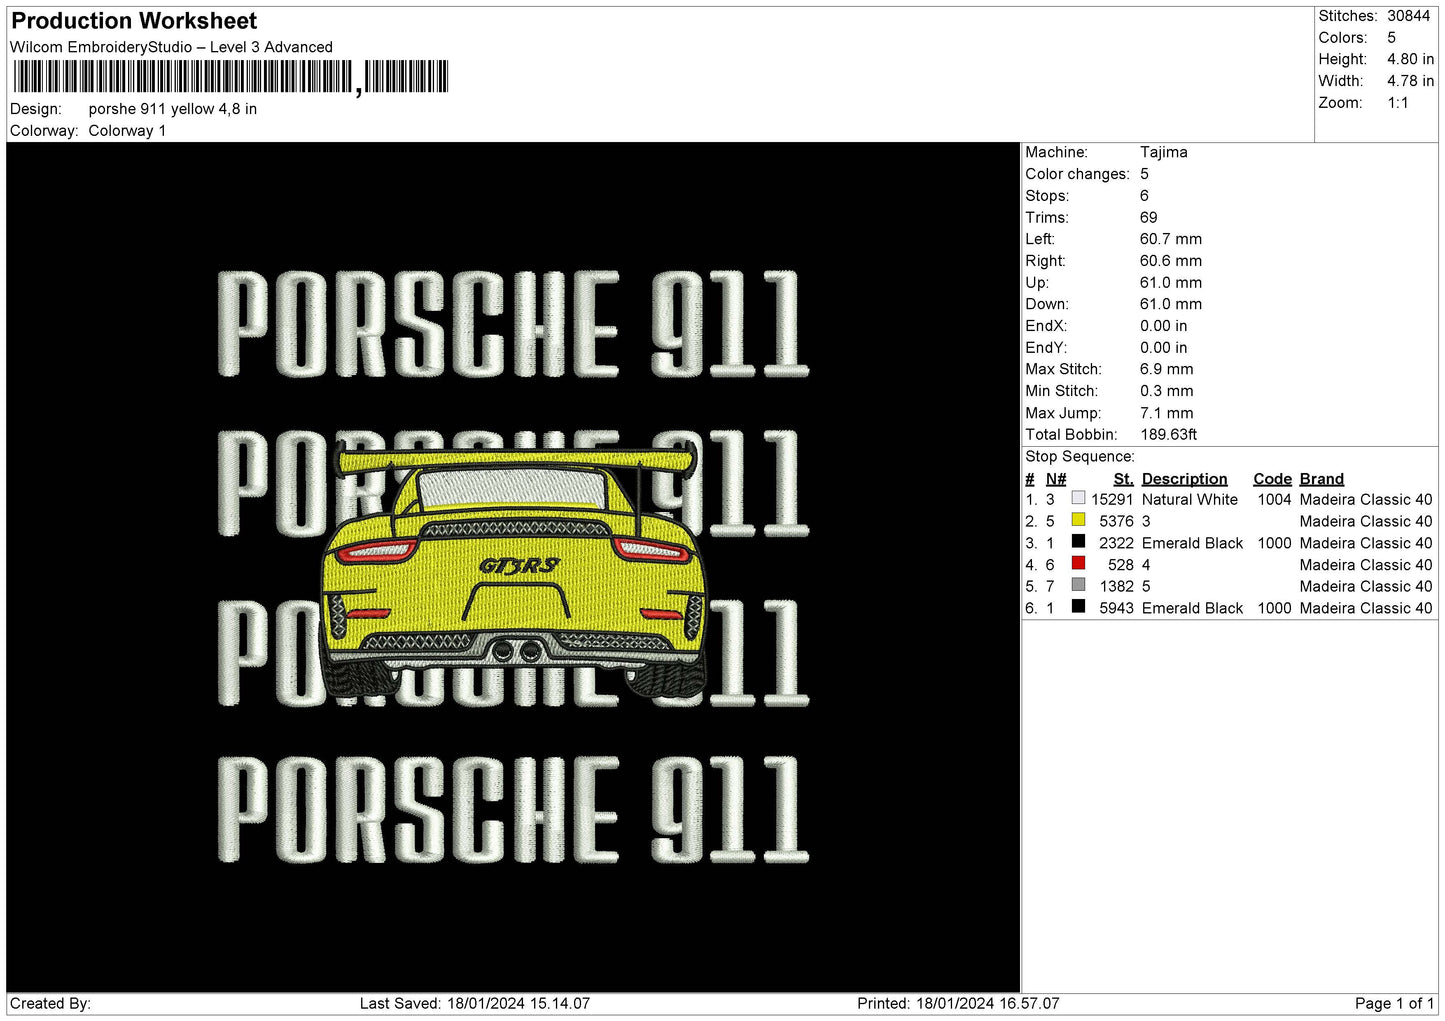The image size is (1445, 1021).
Task: Click the Max Stitch value 6.9 mm
Action: 1166,369
